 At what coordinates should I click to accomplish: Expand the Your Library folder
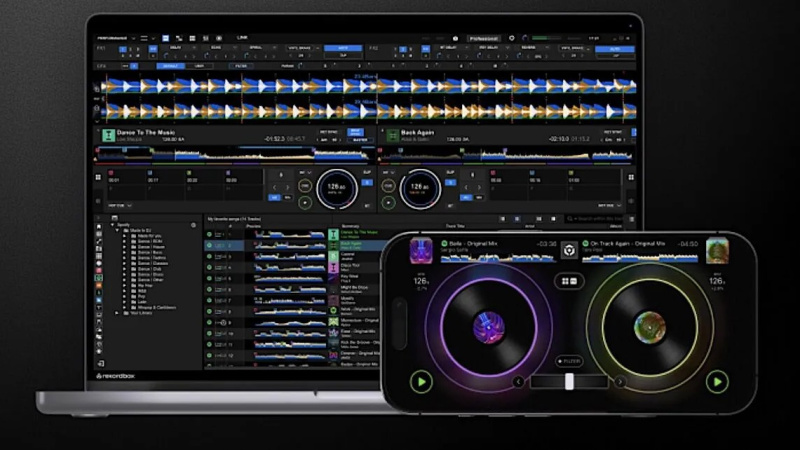(x=117, y=313)
